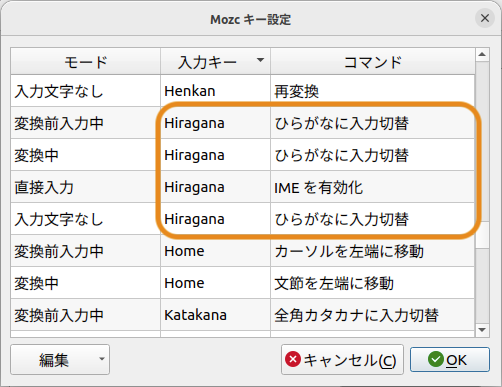Screen dimensions: 502x387
Task: Select the Katakana key cell
Action: [215, 315]
